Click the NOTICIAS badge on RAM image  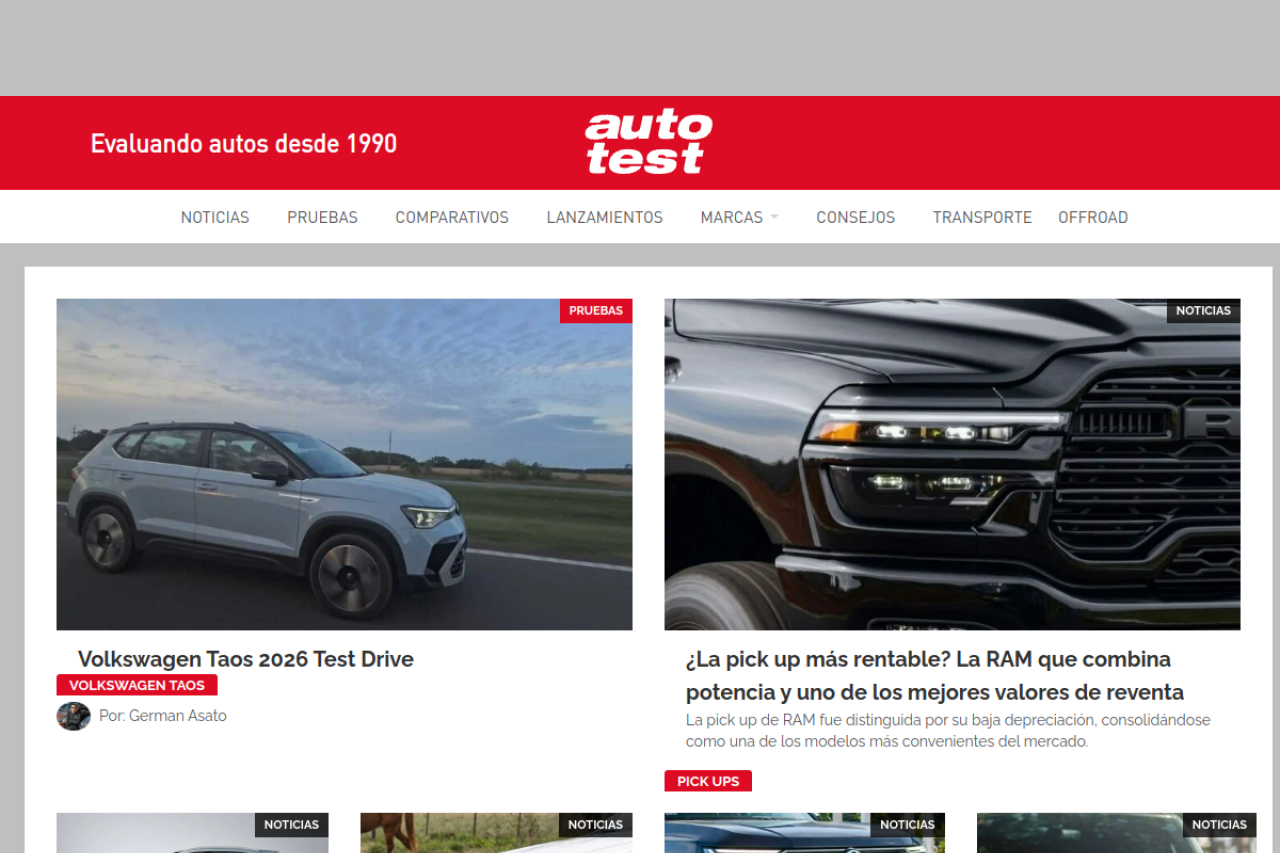1203,311
